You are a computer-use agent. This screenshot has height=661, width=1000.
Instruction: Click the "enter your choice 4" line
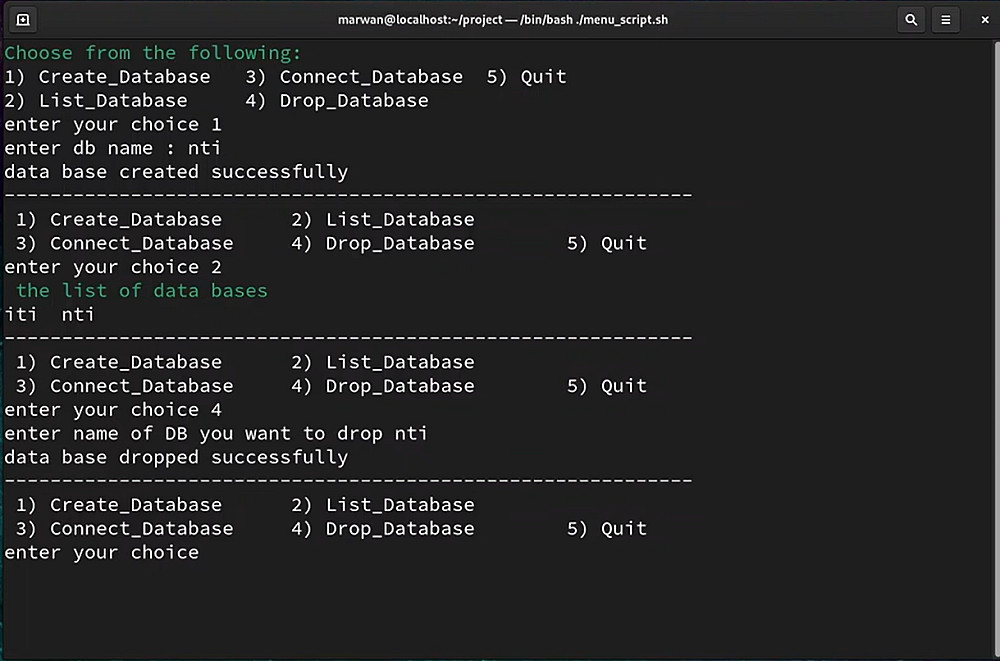[x=113, y=410]
